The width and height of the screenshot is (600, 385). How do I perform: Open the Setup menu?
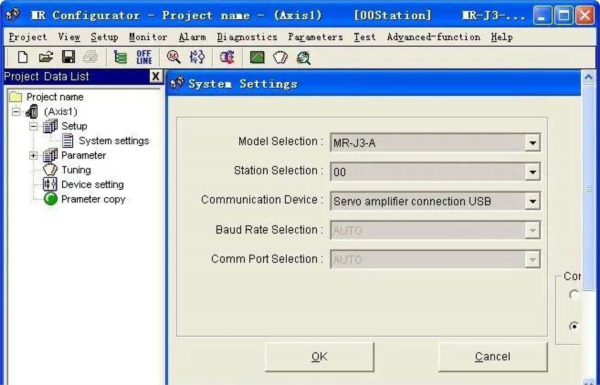point(104,37)
